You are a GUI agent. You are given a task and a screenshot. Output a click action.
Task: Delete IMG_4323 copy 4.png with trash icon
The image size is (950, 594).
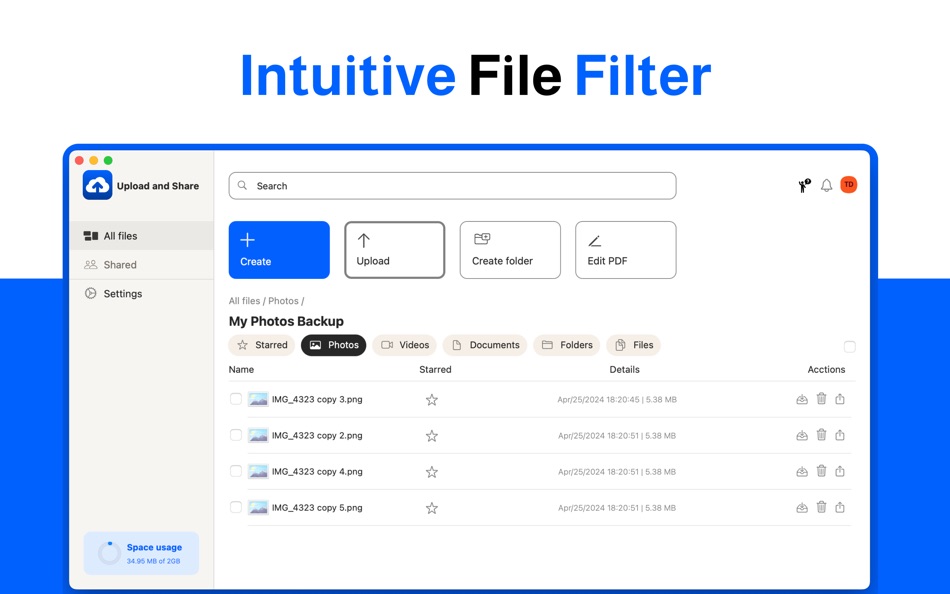(x=822, y=470)
